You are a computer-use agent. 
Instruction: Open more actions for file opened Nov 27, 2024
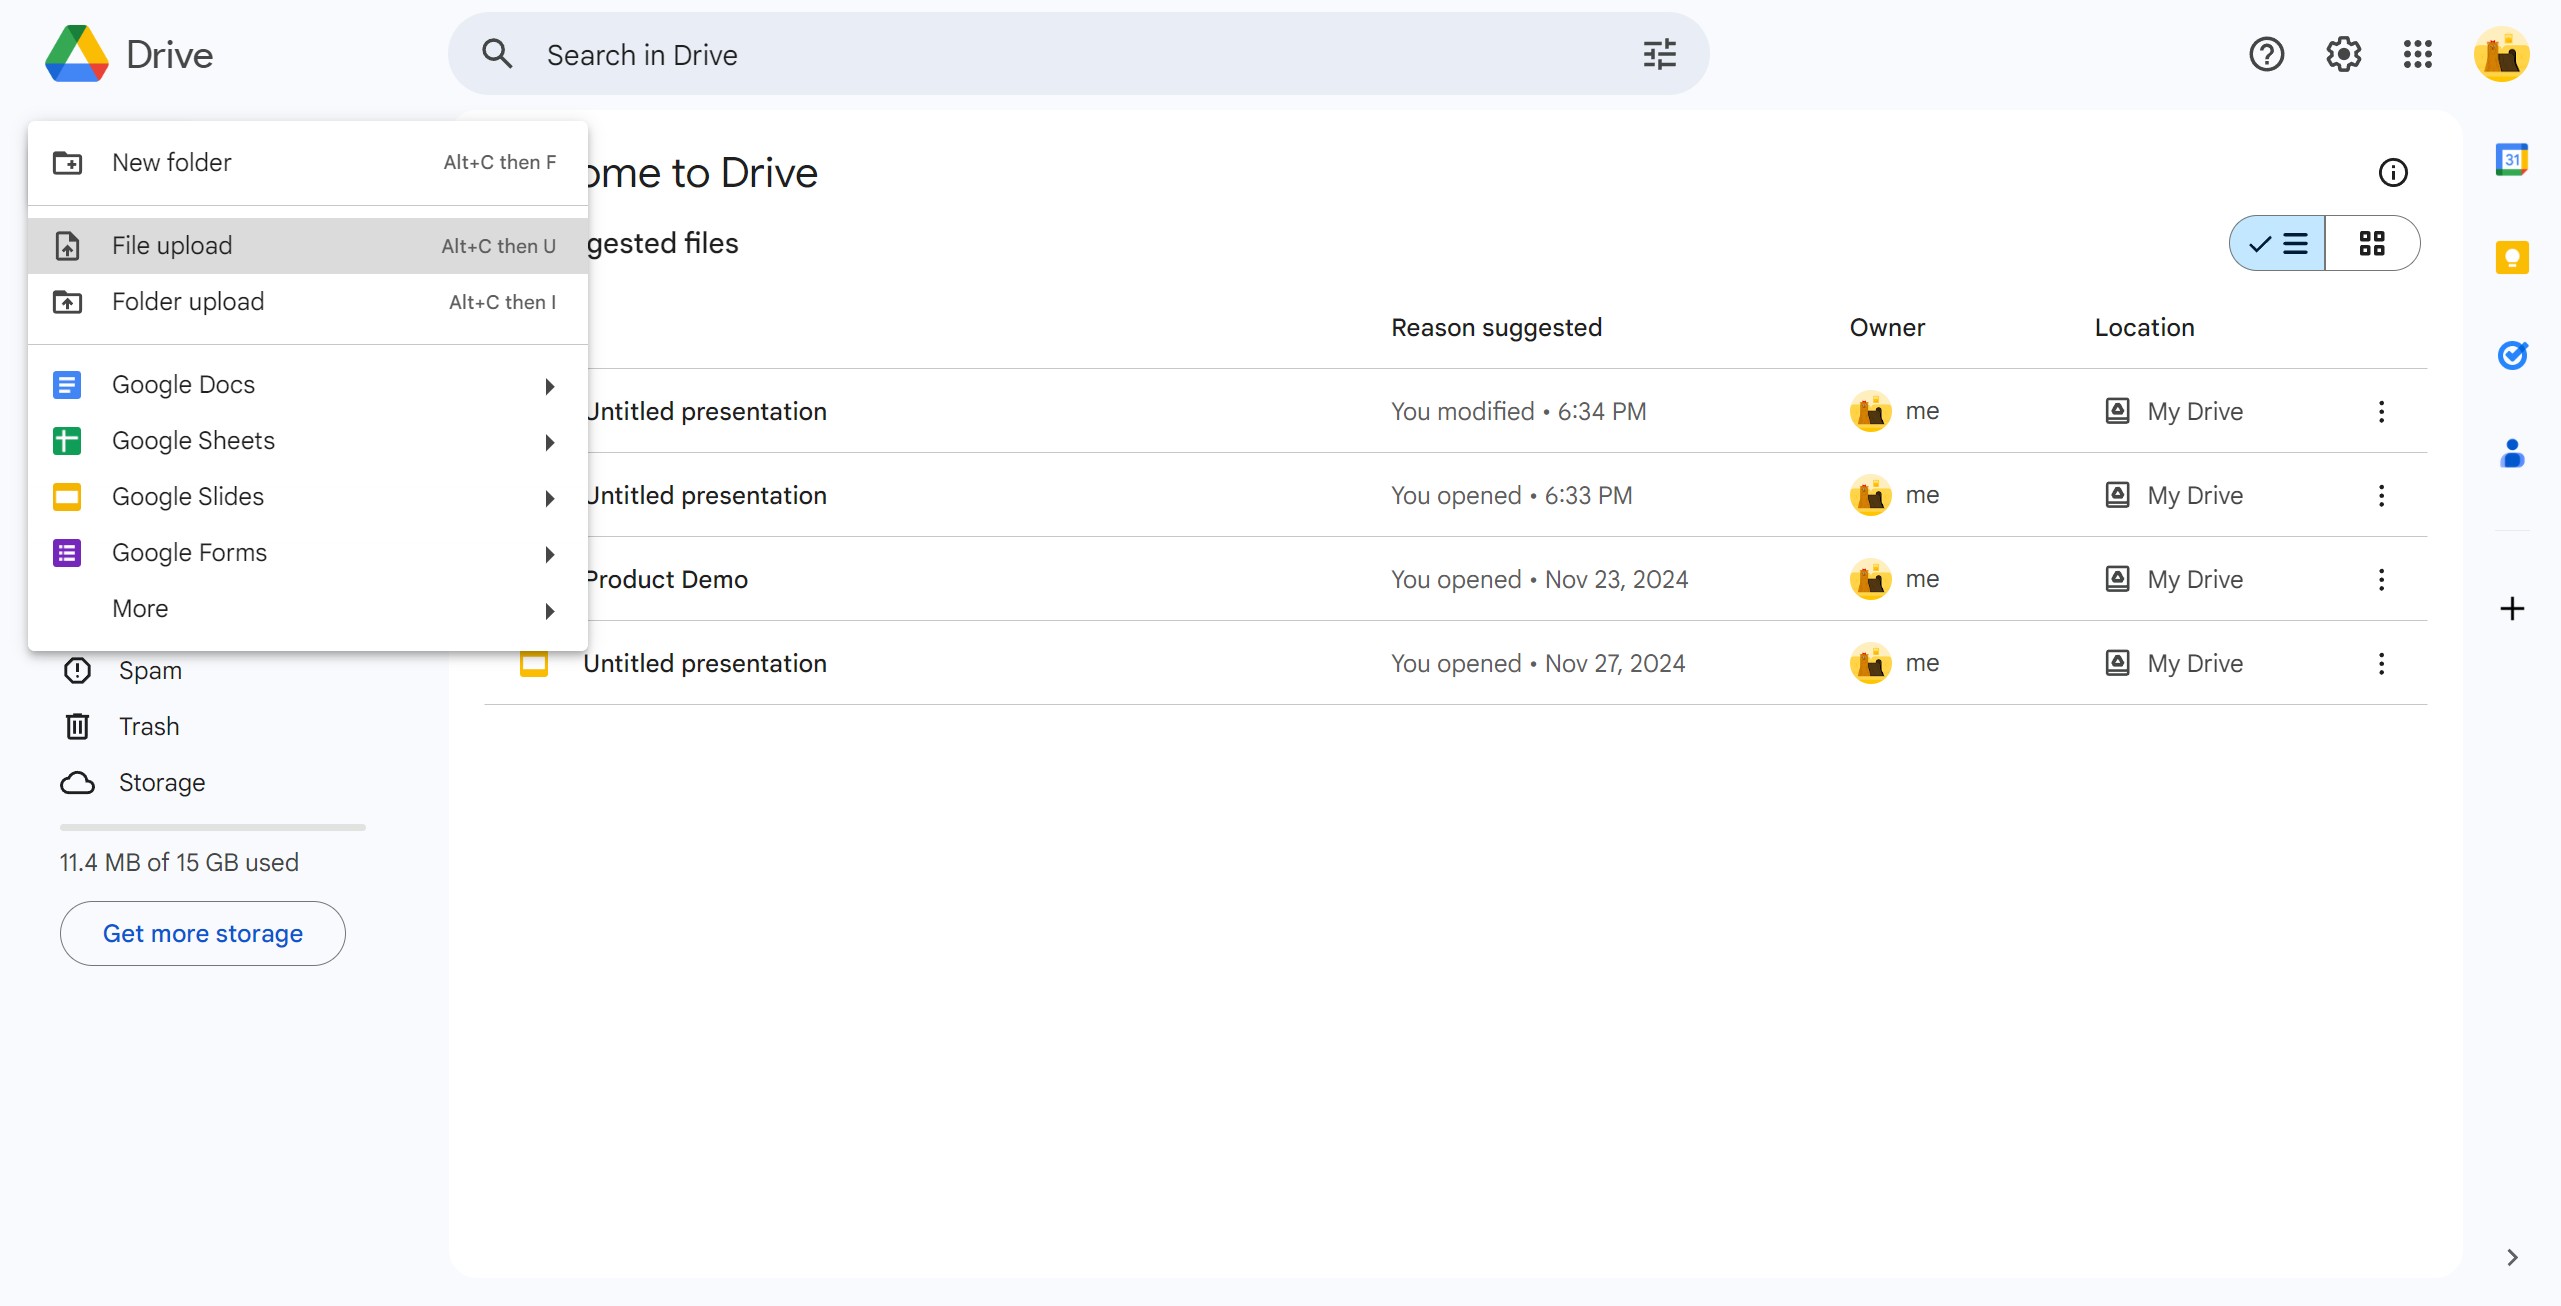click(2381, 663)
